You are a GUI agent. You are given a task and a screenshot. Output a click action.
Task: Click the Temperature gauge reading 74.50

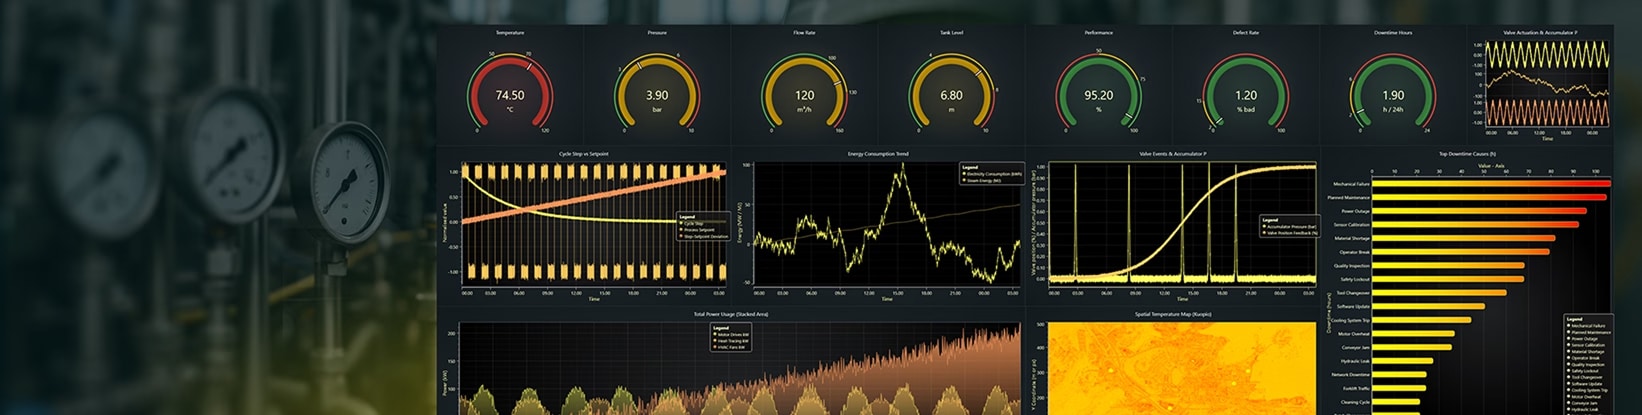(510, 96)
